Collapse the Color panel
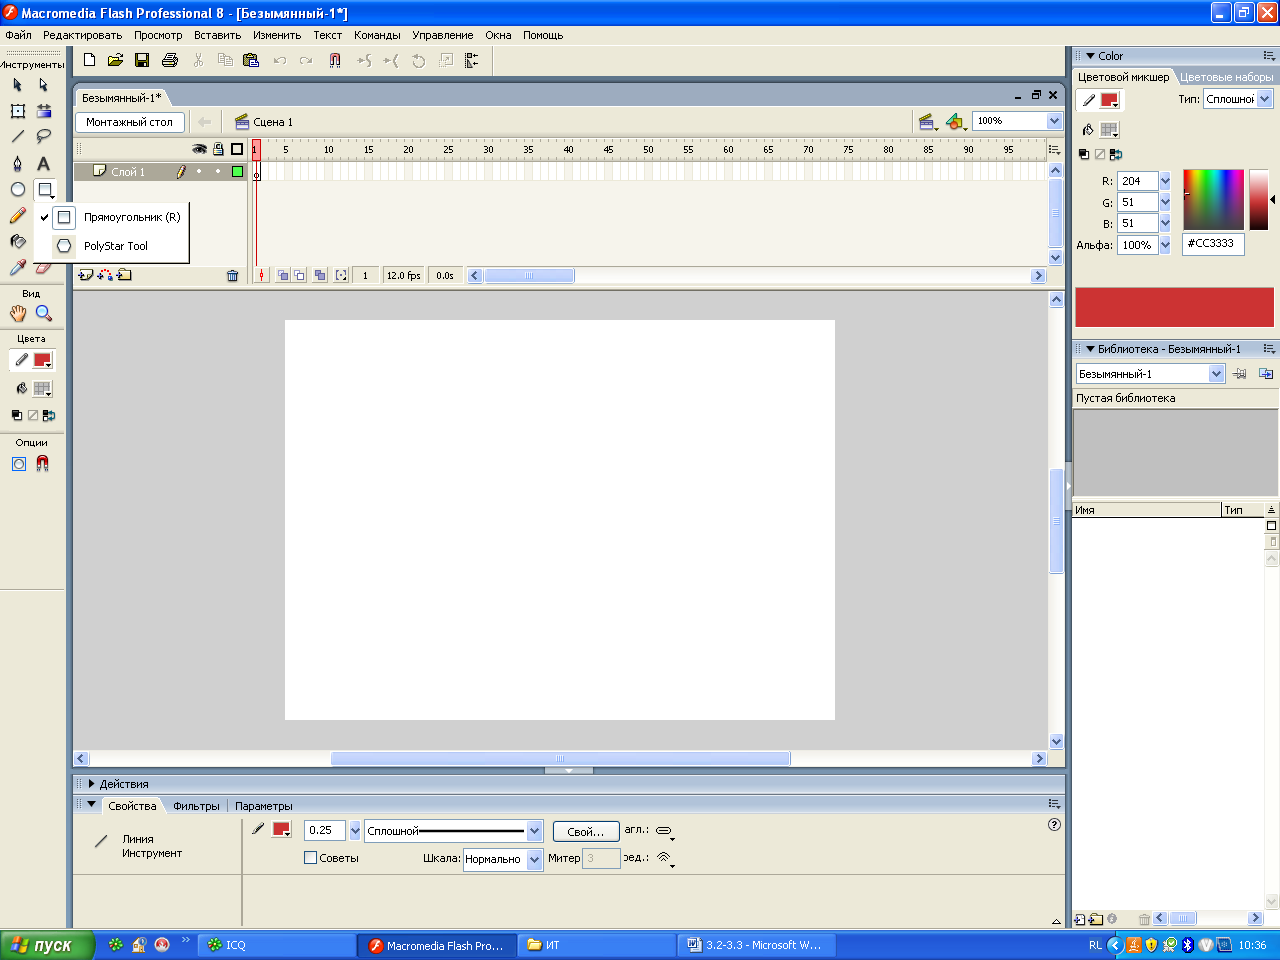This screenshot has height=960, width=1280. click(1091, 56)
